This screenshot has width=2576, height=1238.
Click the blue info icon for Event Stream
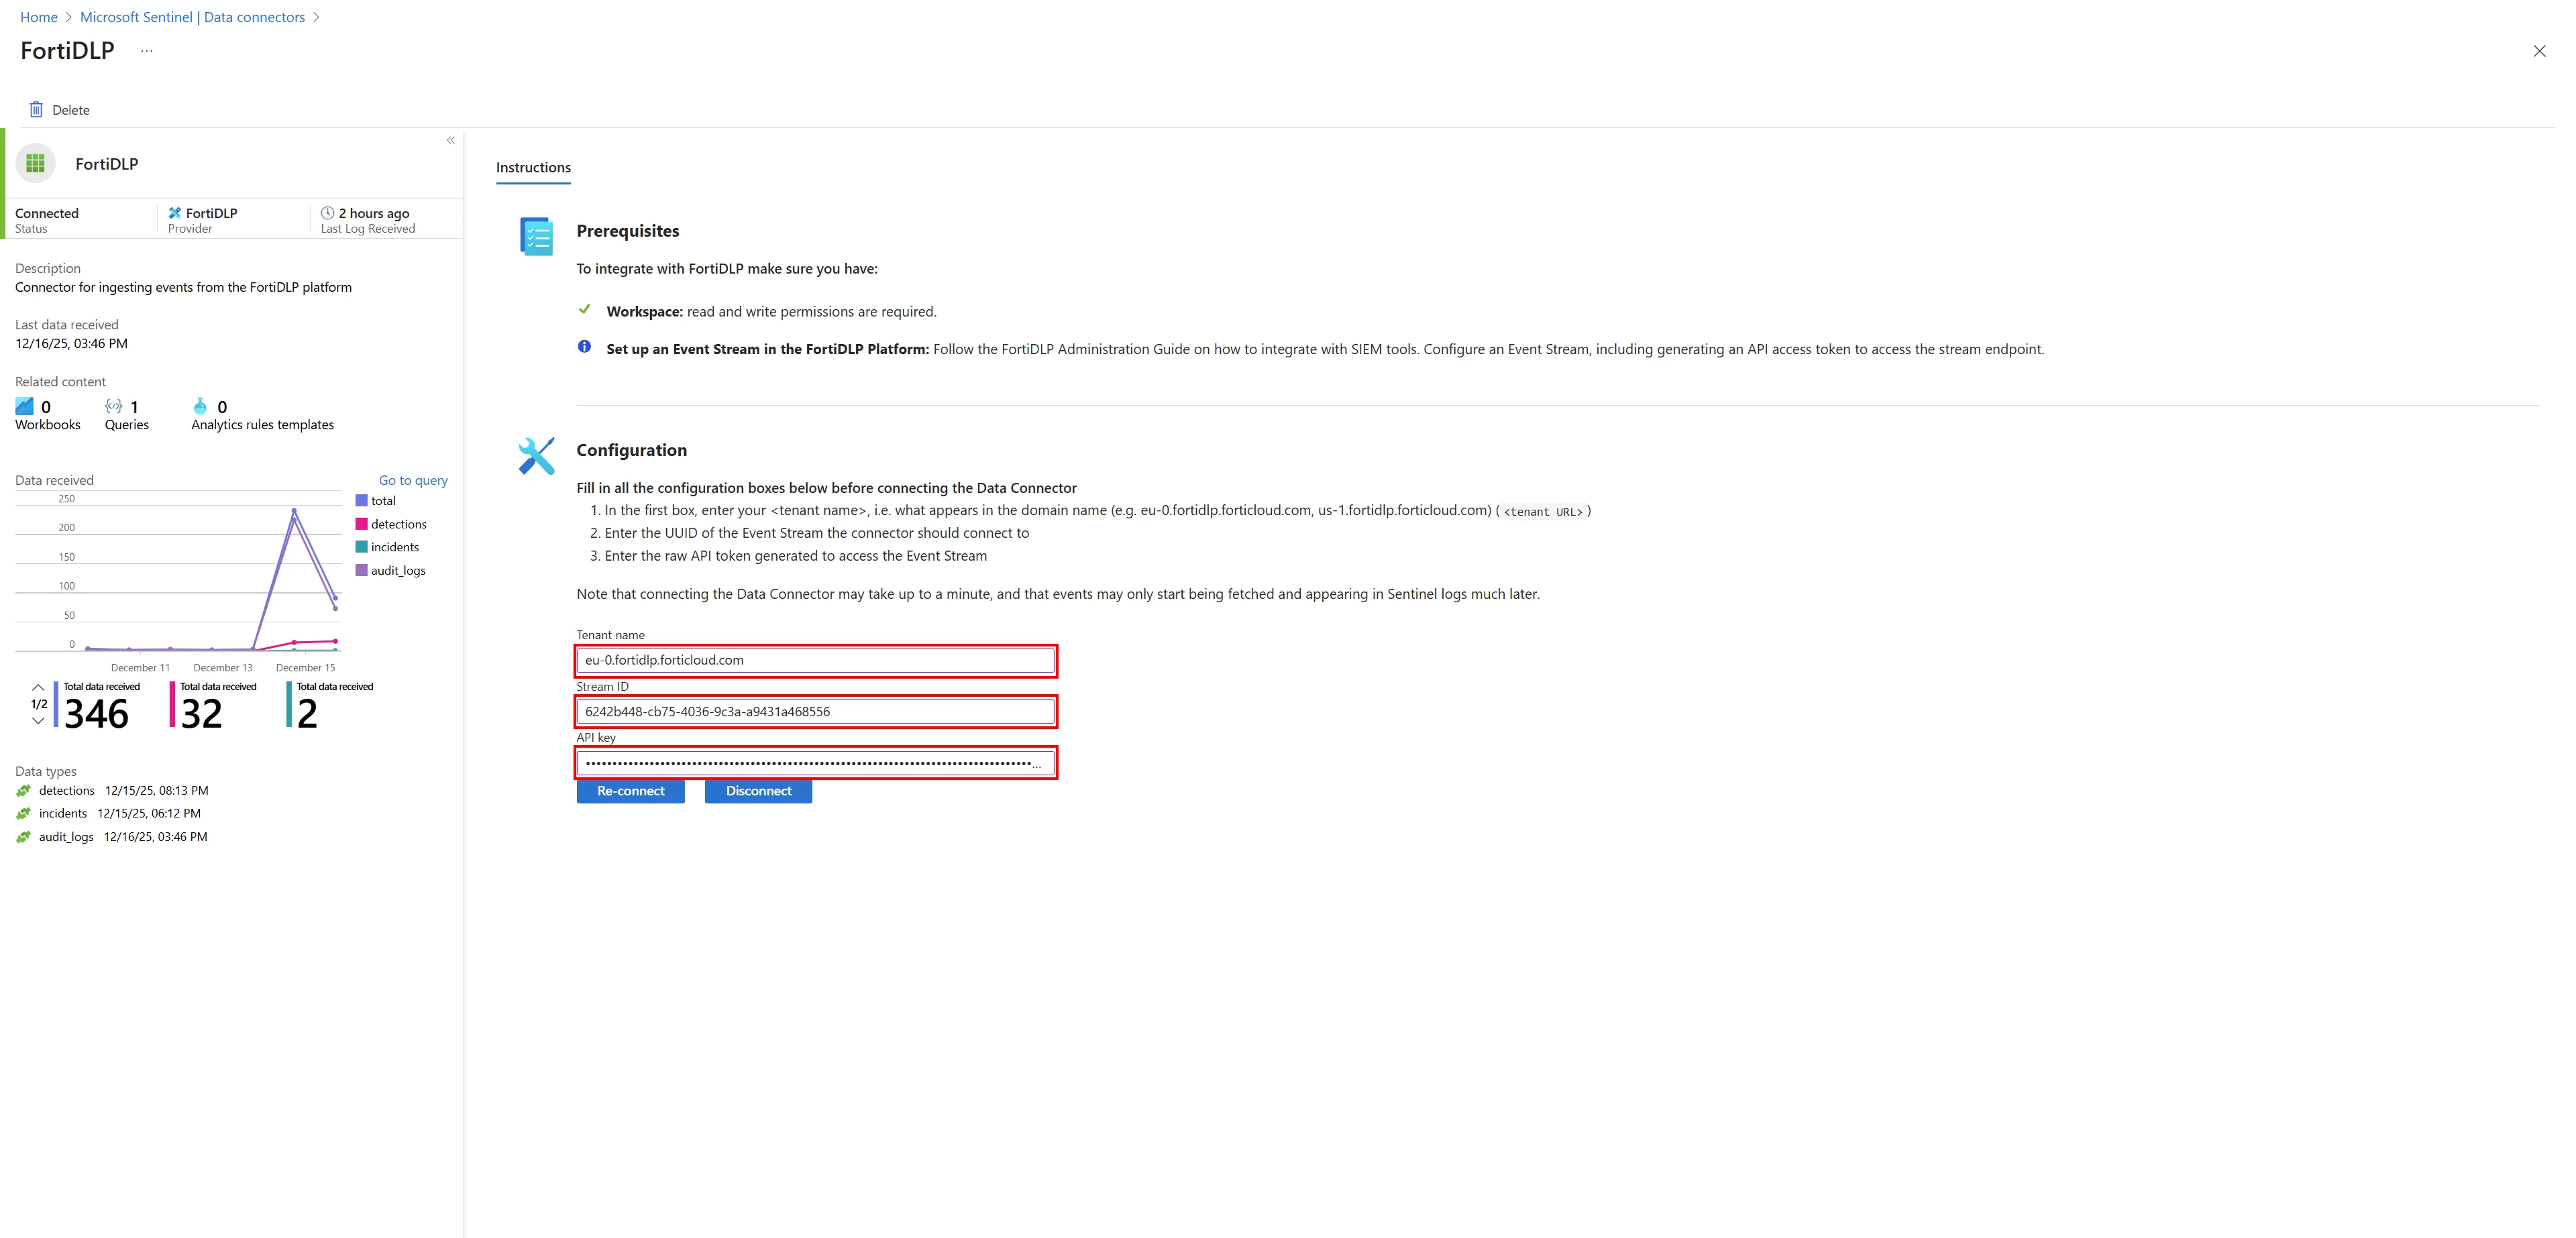point(584,347)
